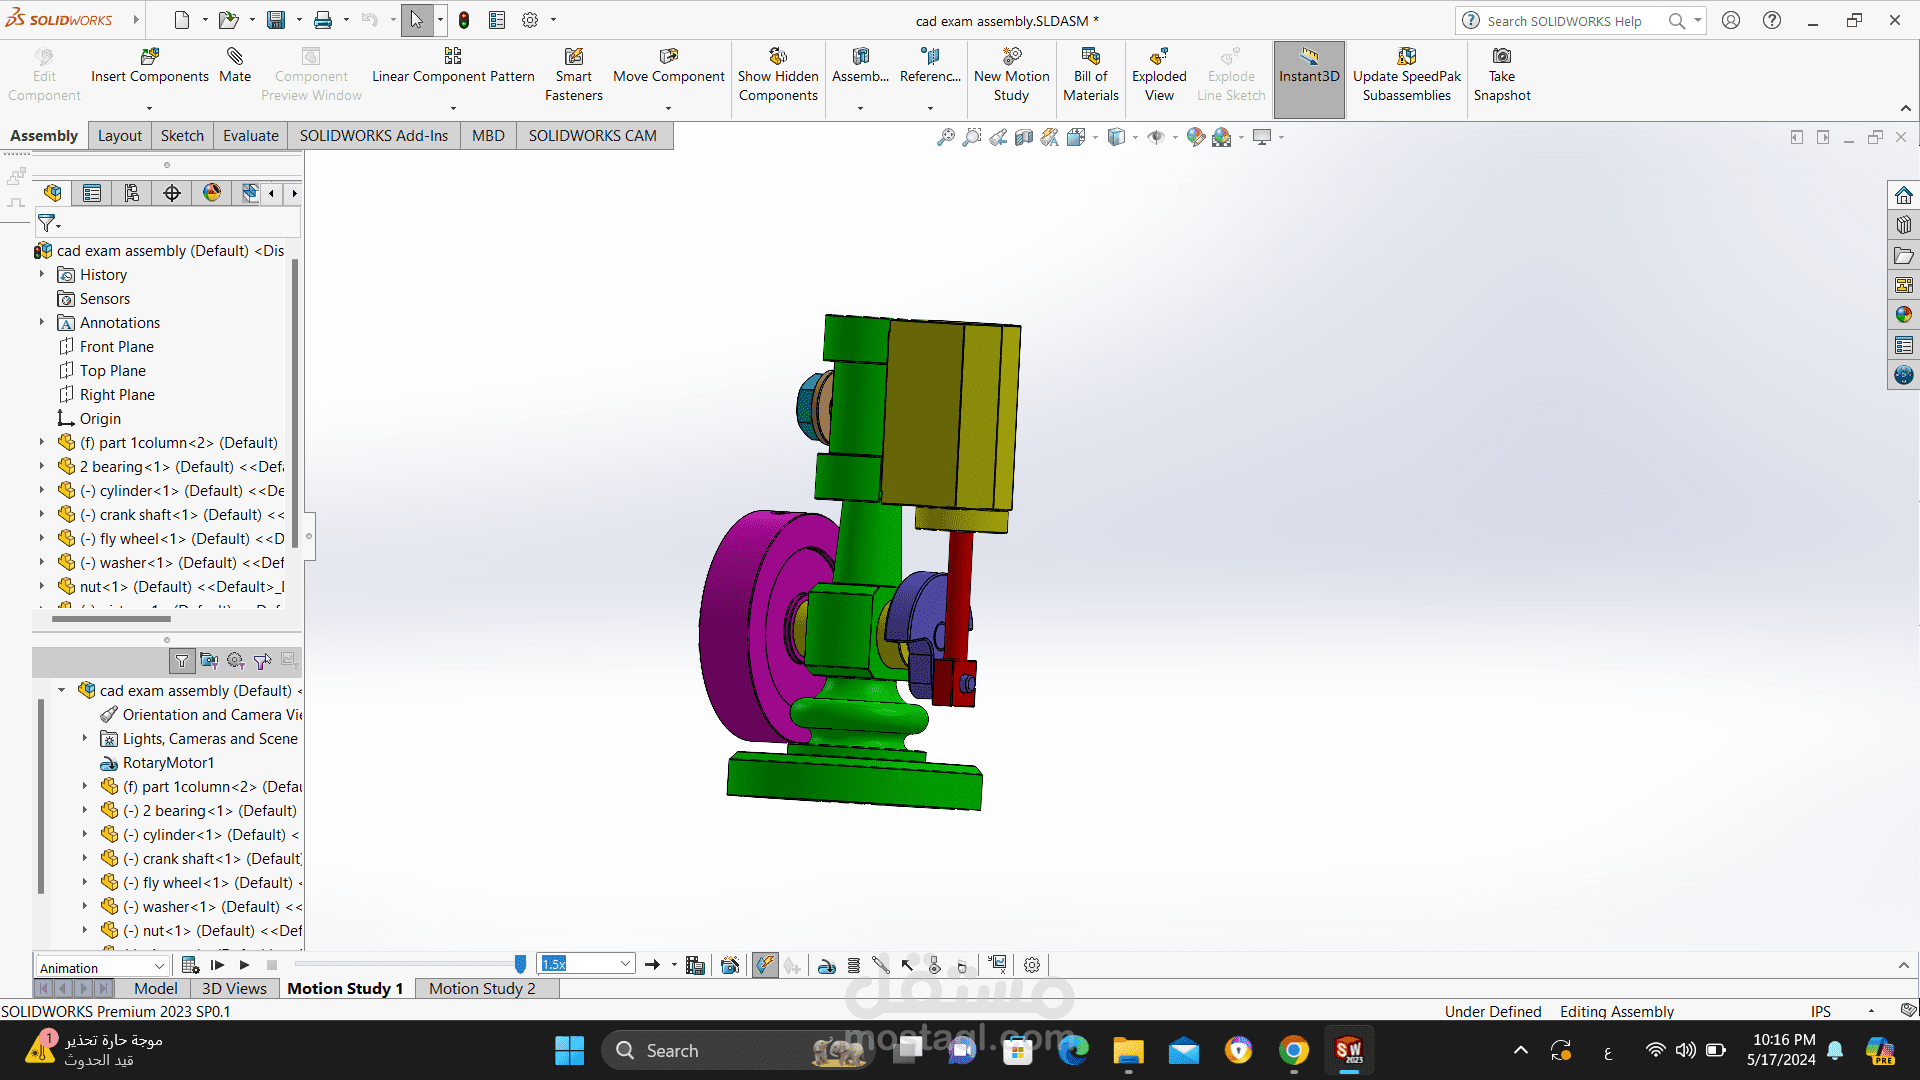Image resolution: width=1920 pixels, height=1080 pixels.
Task: Switch to the Evaluate tab
Action: tap(250, 136)
